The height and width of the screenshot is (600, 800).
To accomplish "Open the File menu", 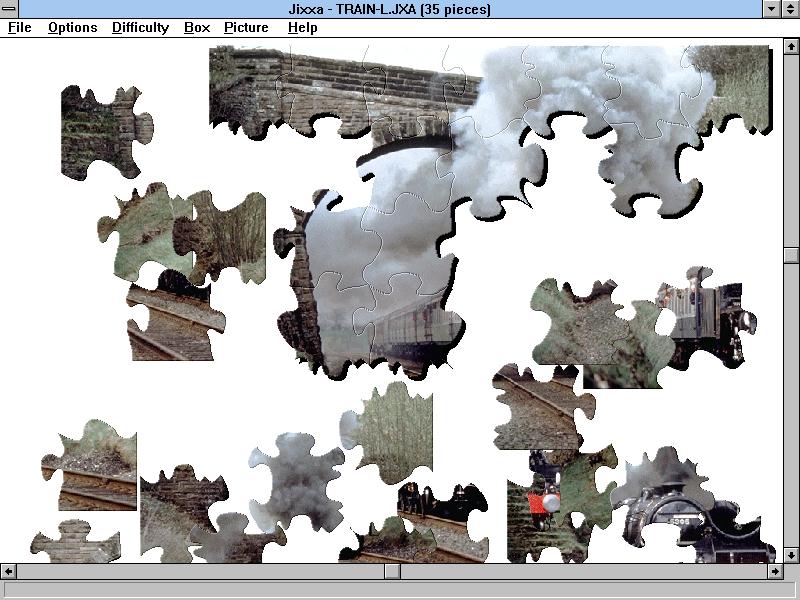I will (x=19, y=28).
